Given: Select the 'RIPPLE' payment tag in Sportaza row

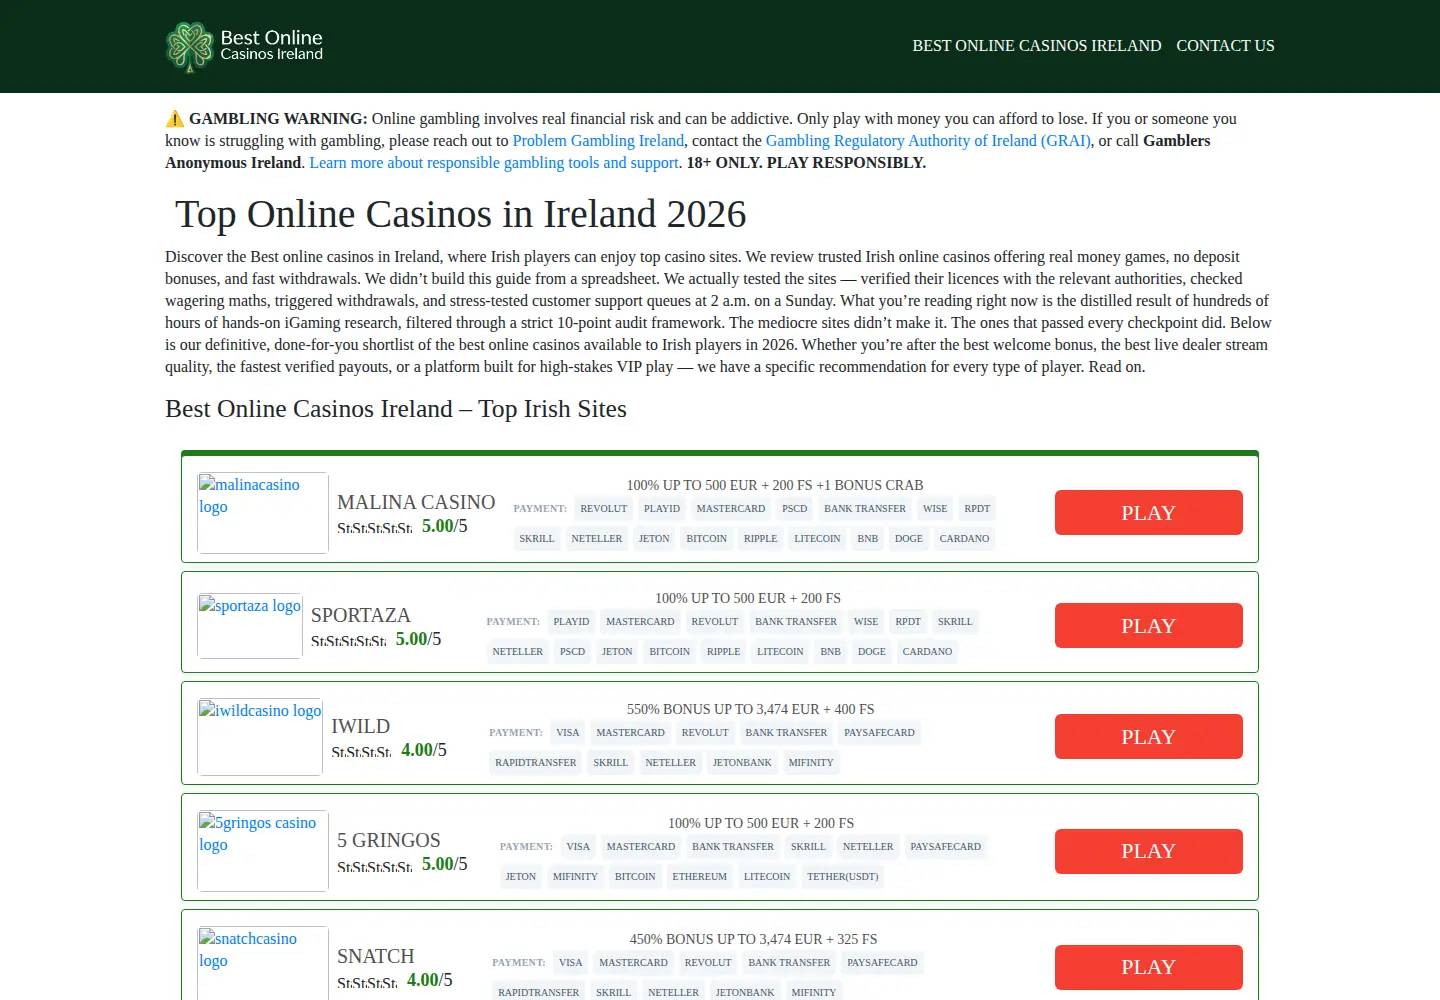Looking at the screenshot, I should click(724, 652).
